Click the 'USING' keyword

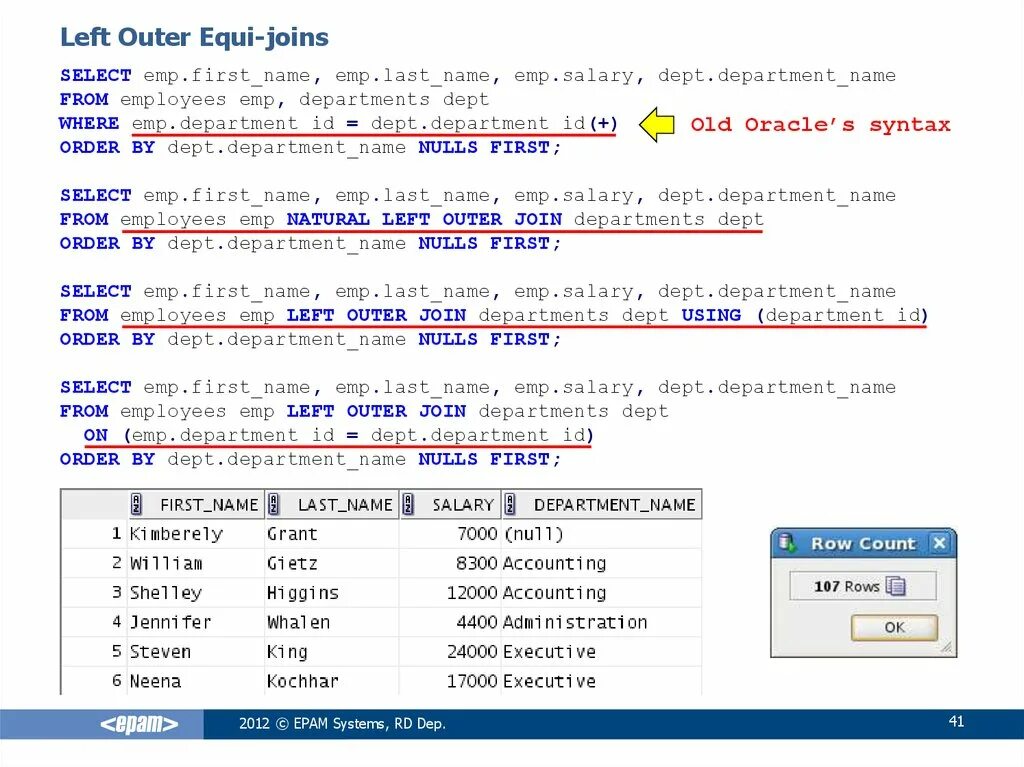tap(711, 315)
